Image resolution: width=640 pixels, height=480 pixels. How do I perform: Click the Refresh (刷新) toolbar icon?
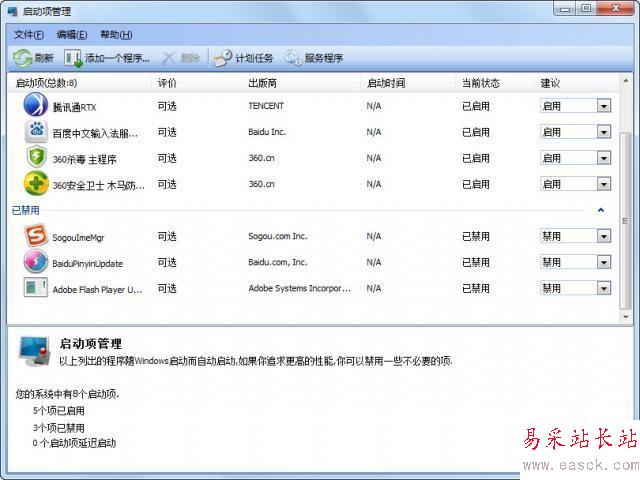[22, 58]
